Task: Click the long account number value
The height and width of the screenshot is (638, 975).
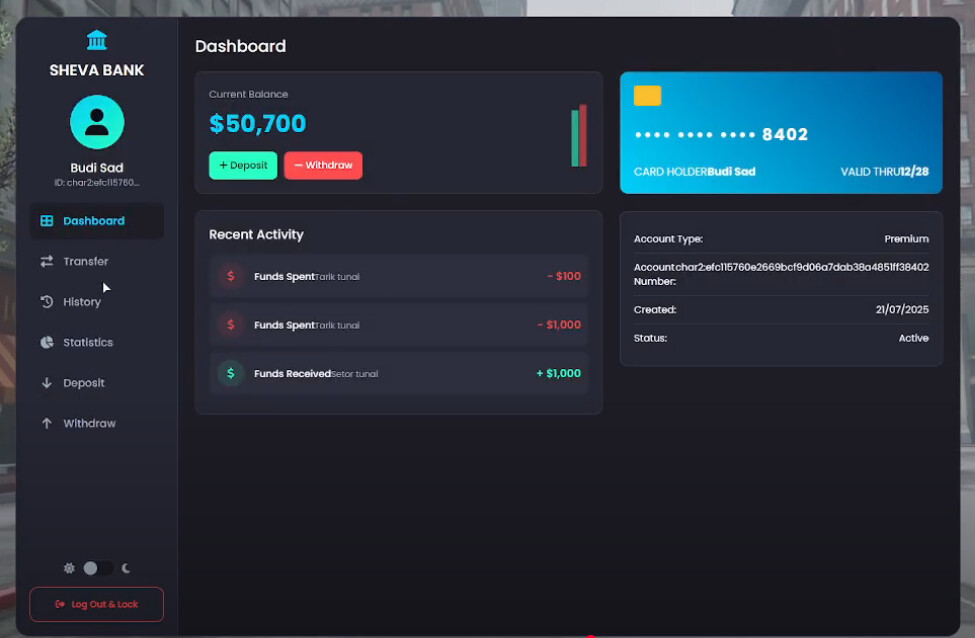Action: [802, 267]
